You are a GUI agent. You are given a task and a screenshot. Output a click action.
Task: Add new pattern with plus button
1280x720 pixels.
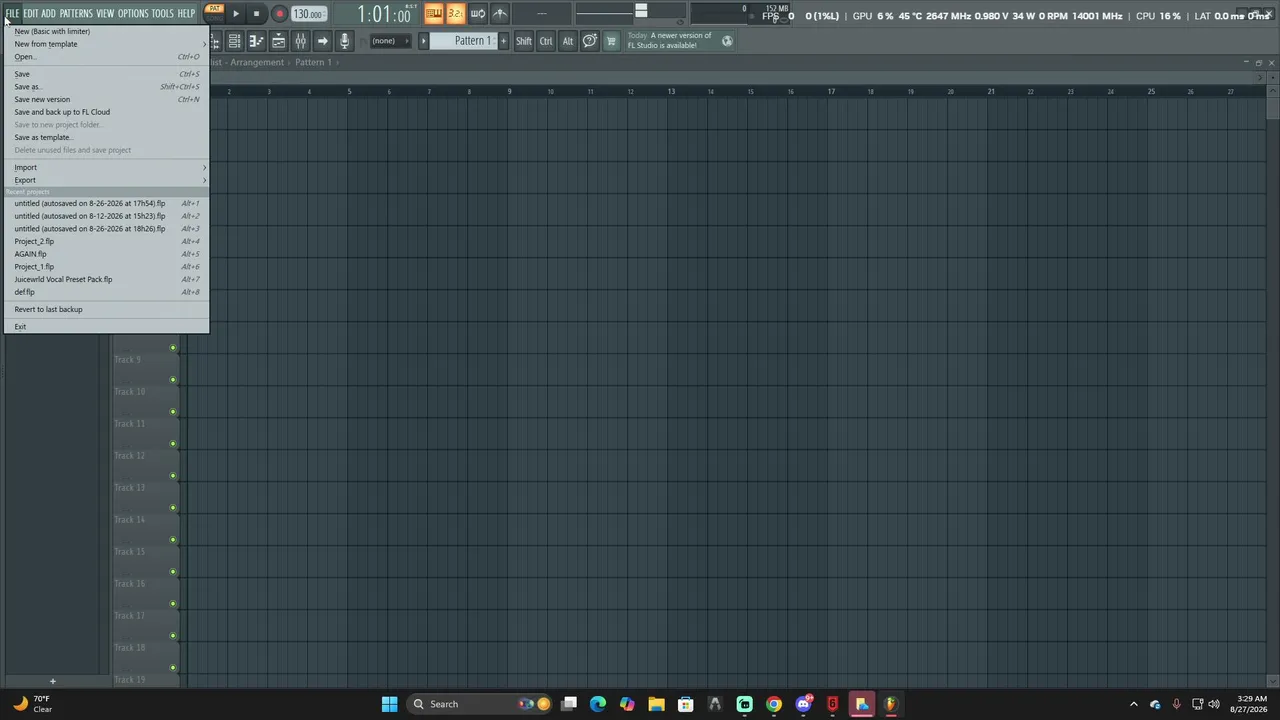(503, 41)
